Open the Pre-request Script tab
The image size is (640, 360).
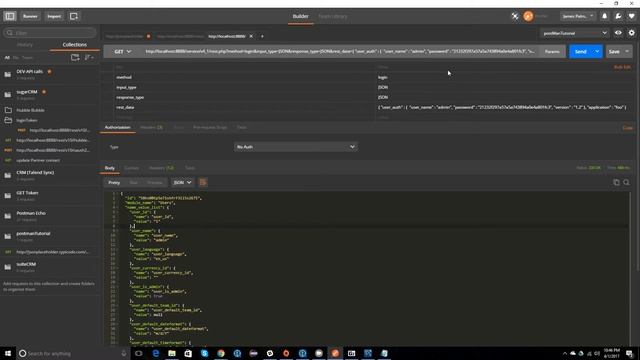point(210,127)
